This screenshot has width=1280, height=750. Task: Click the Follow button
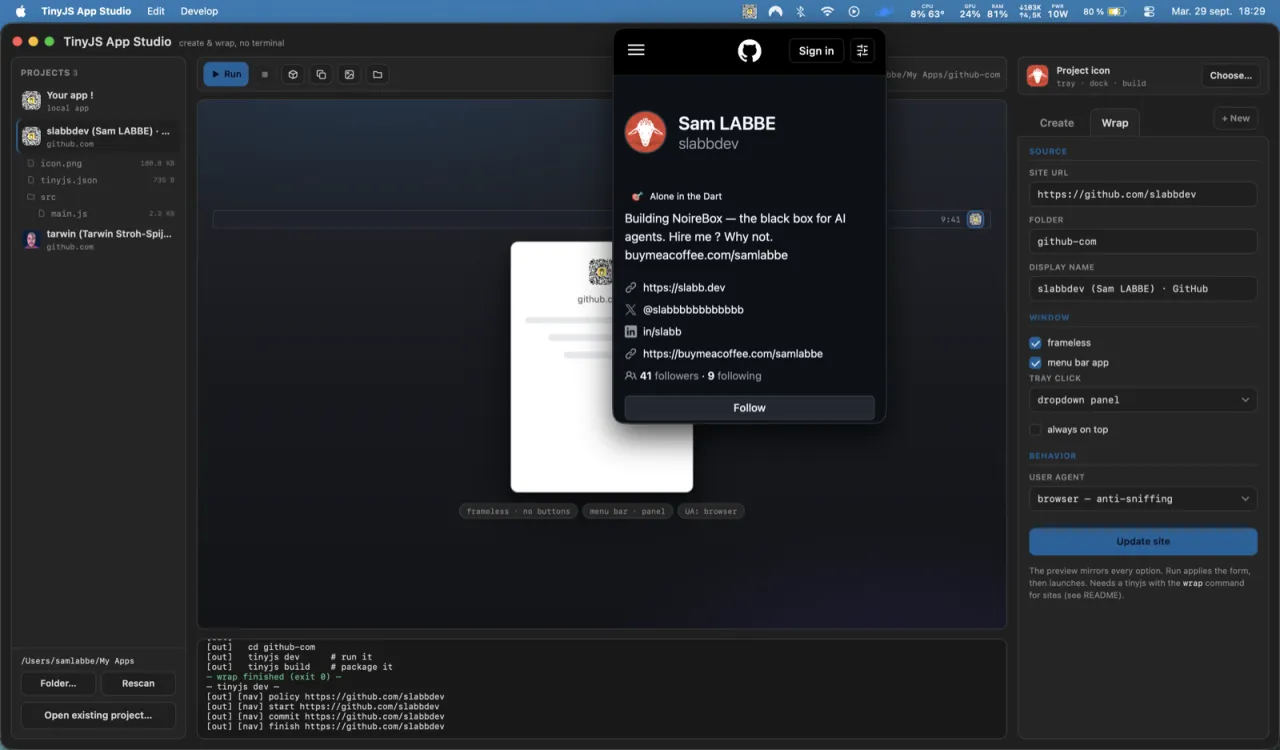pos(749,408)
